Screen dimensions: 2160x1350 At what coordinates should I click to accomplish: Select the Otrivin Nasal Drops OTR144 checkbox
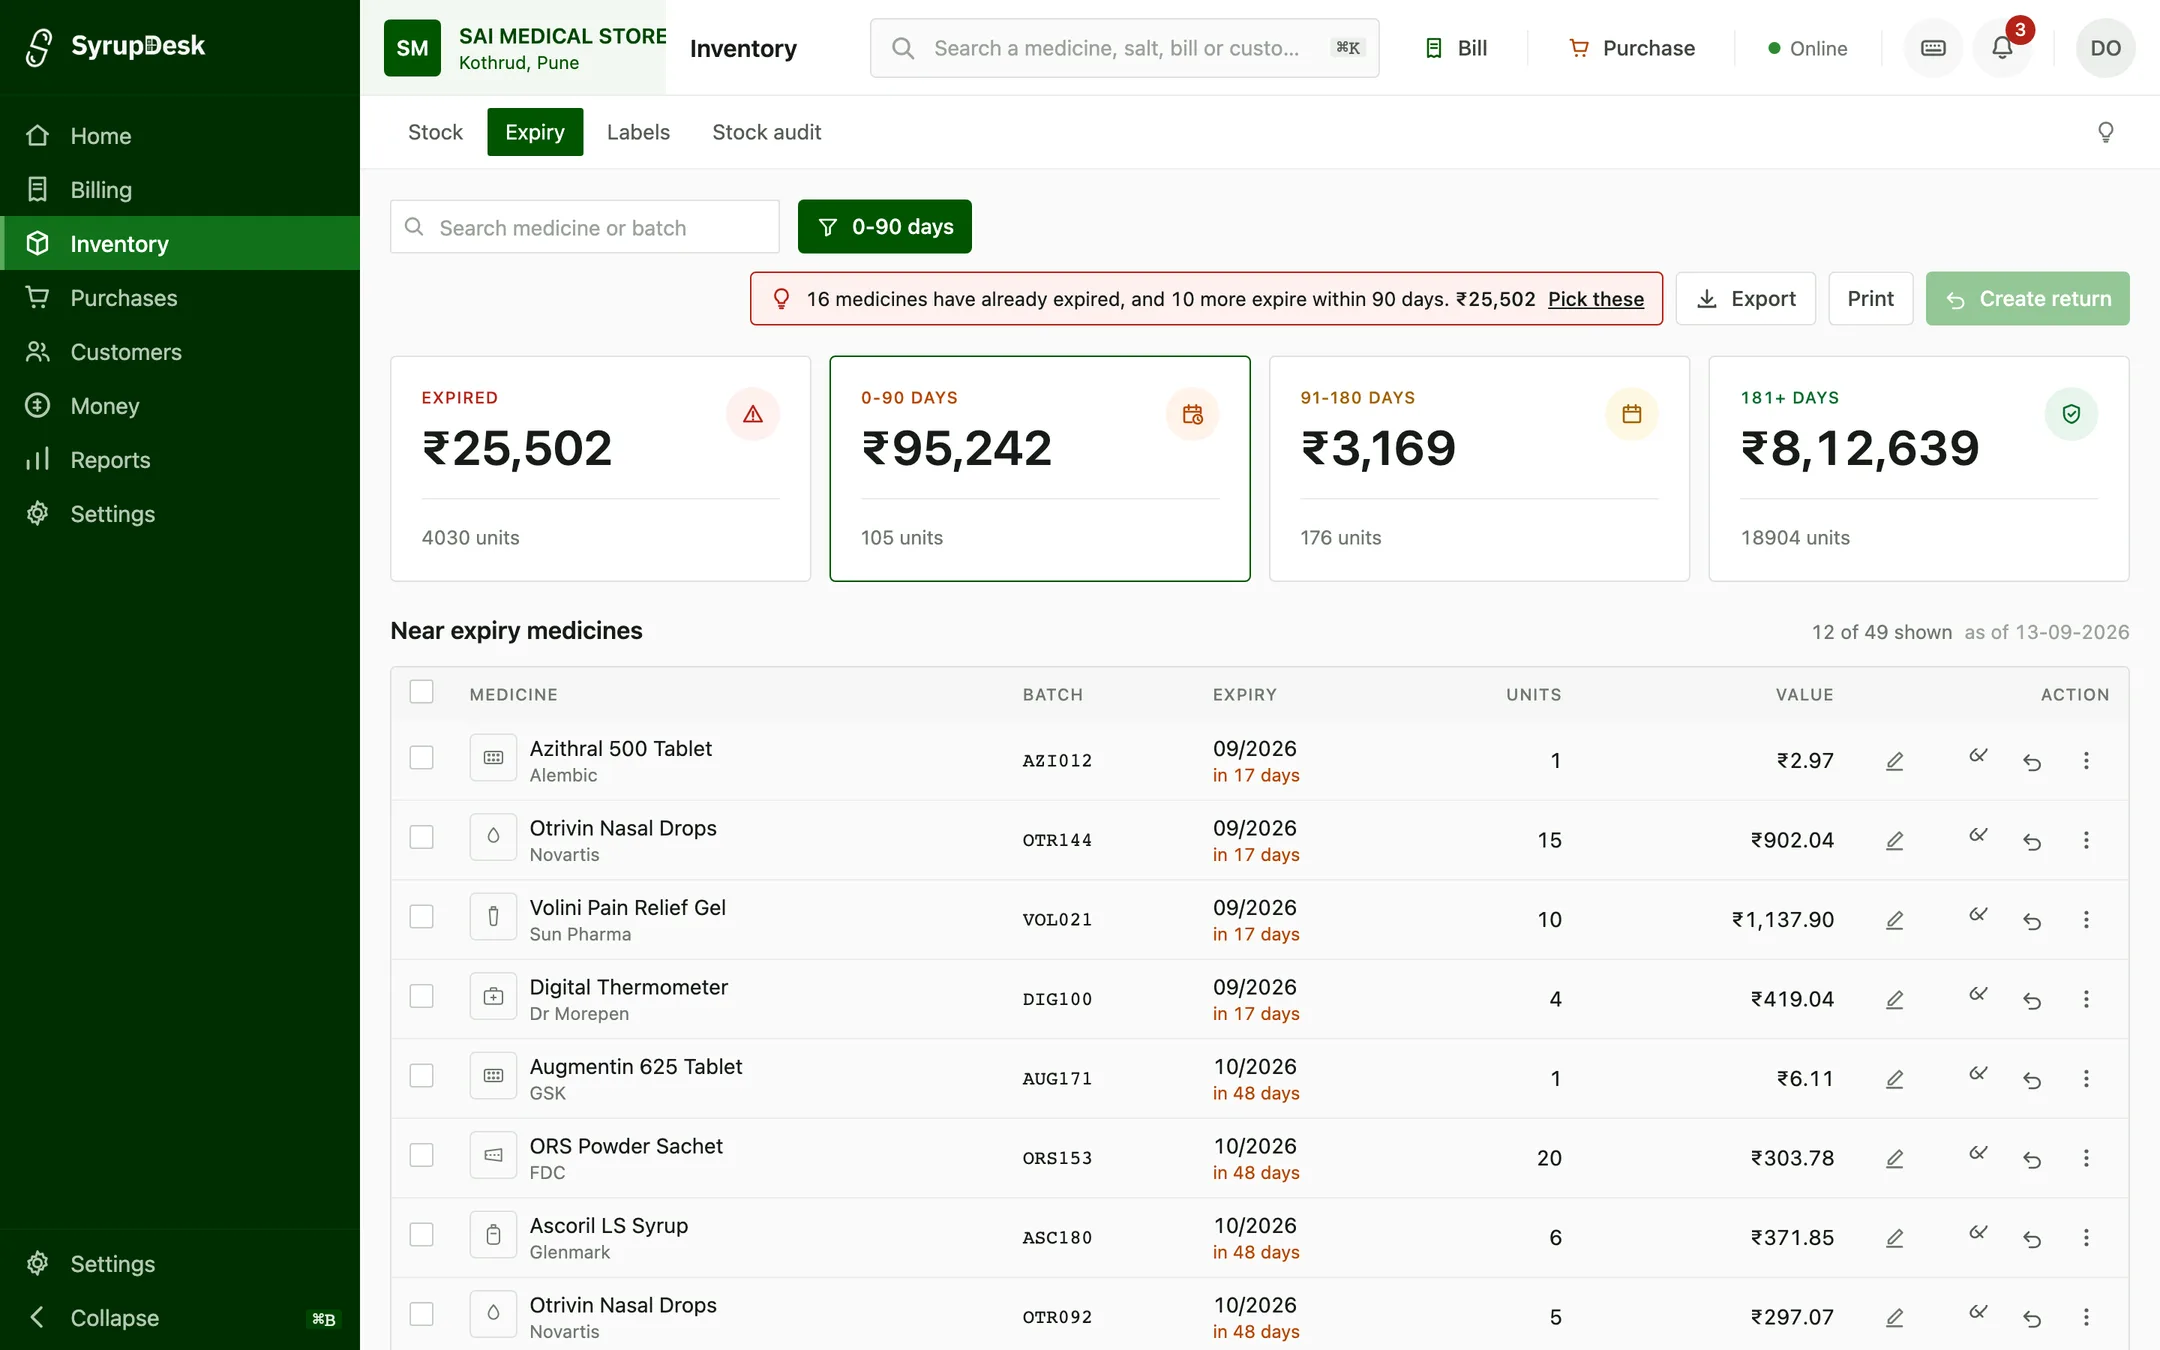[421, 837]
